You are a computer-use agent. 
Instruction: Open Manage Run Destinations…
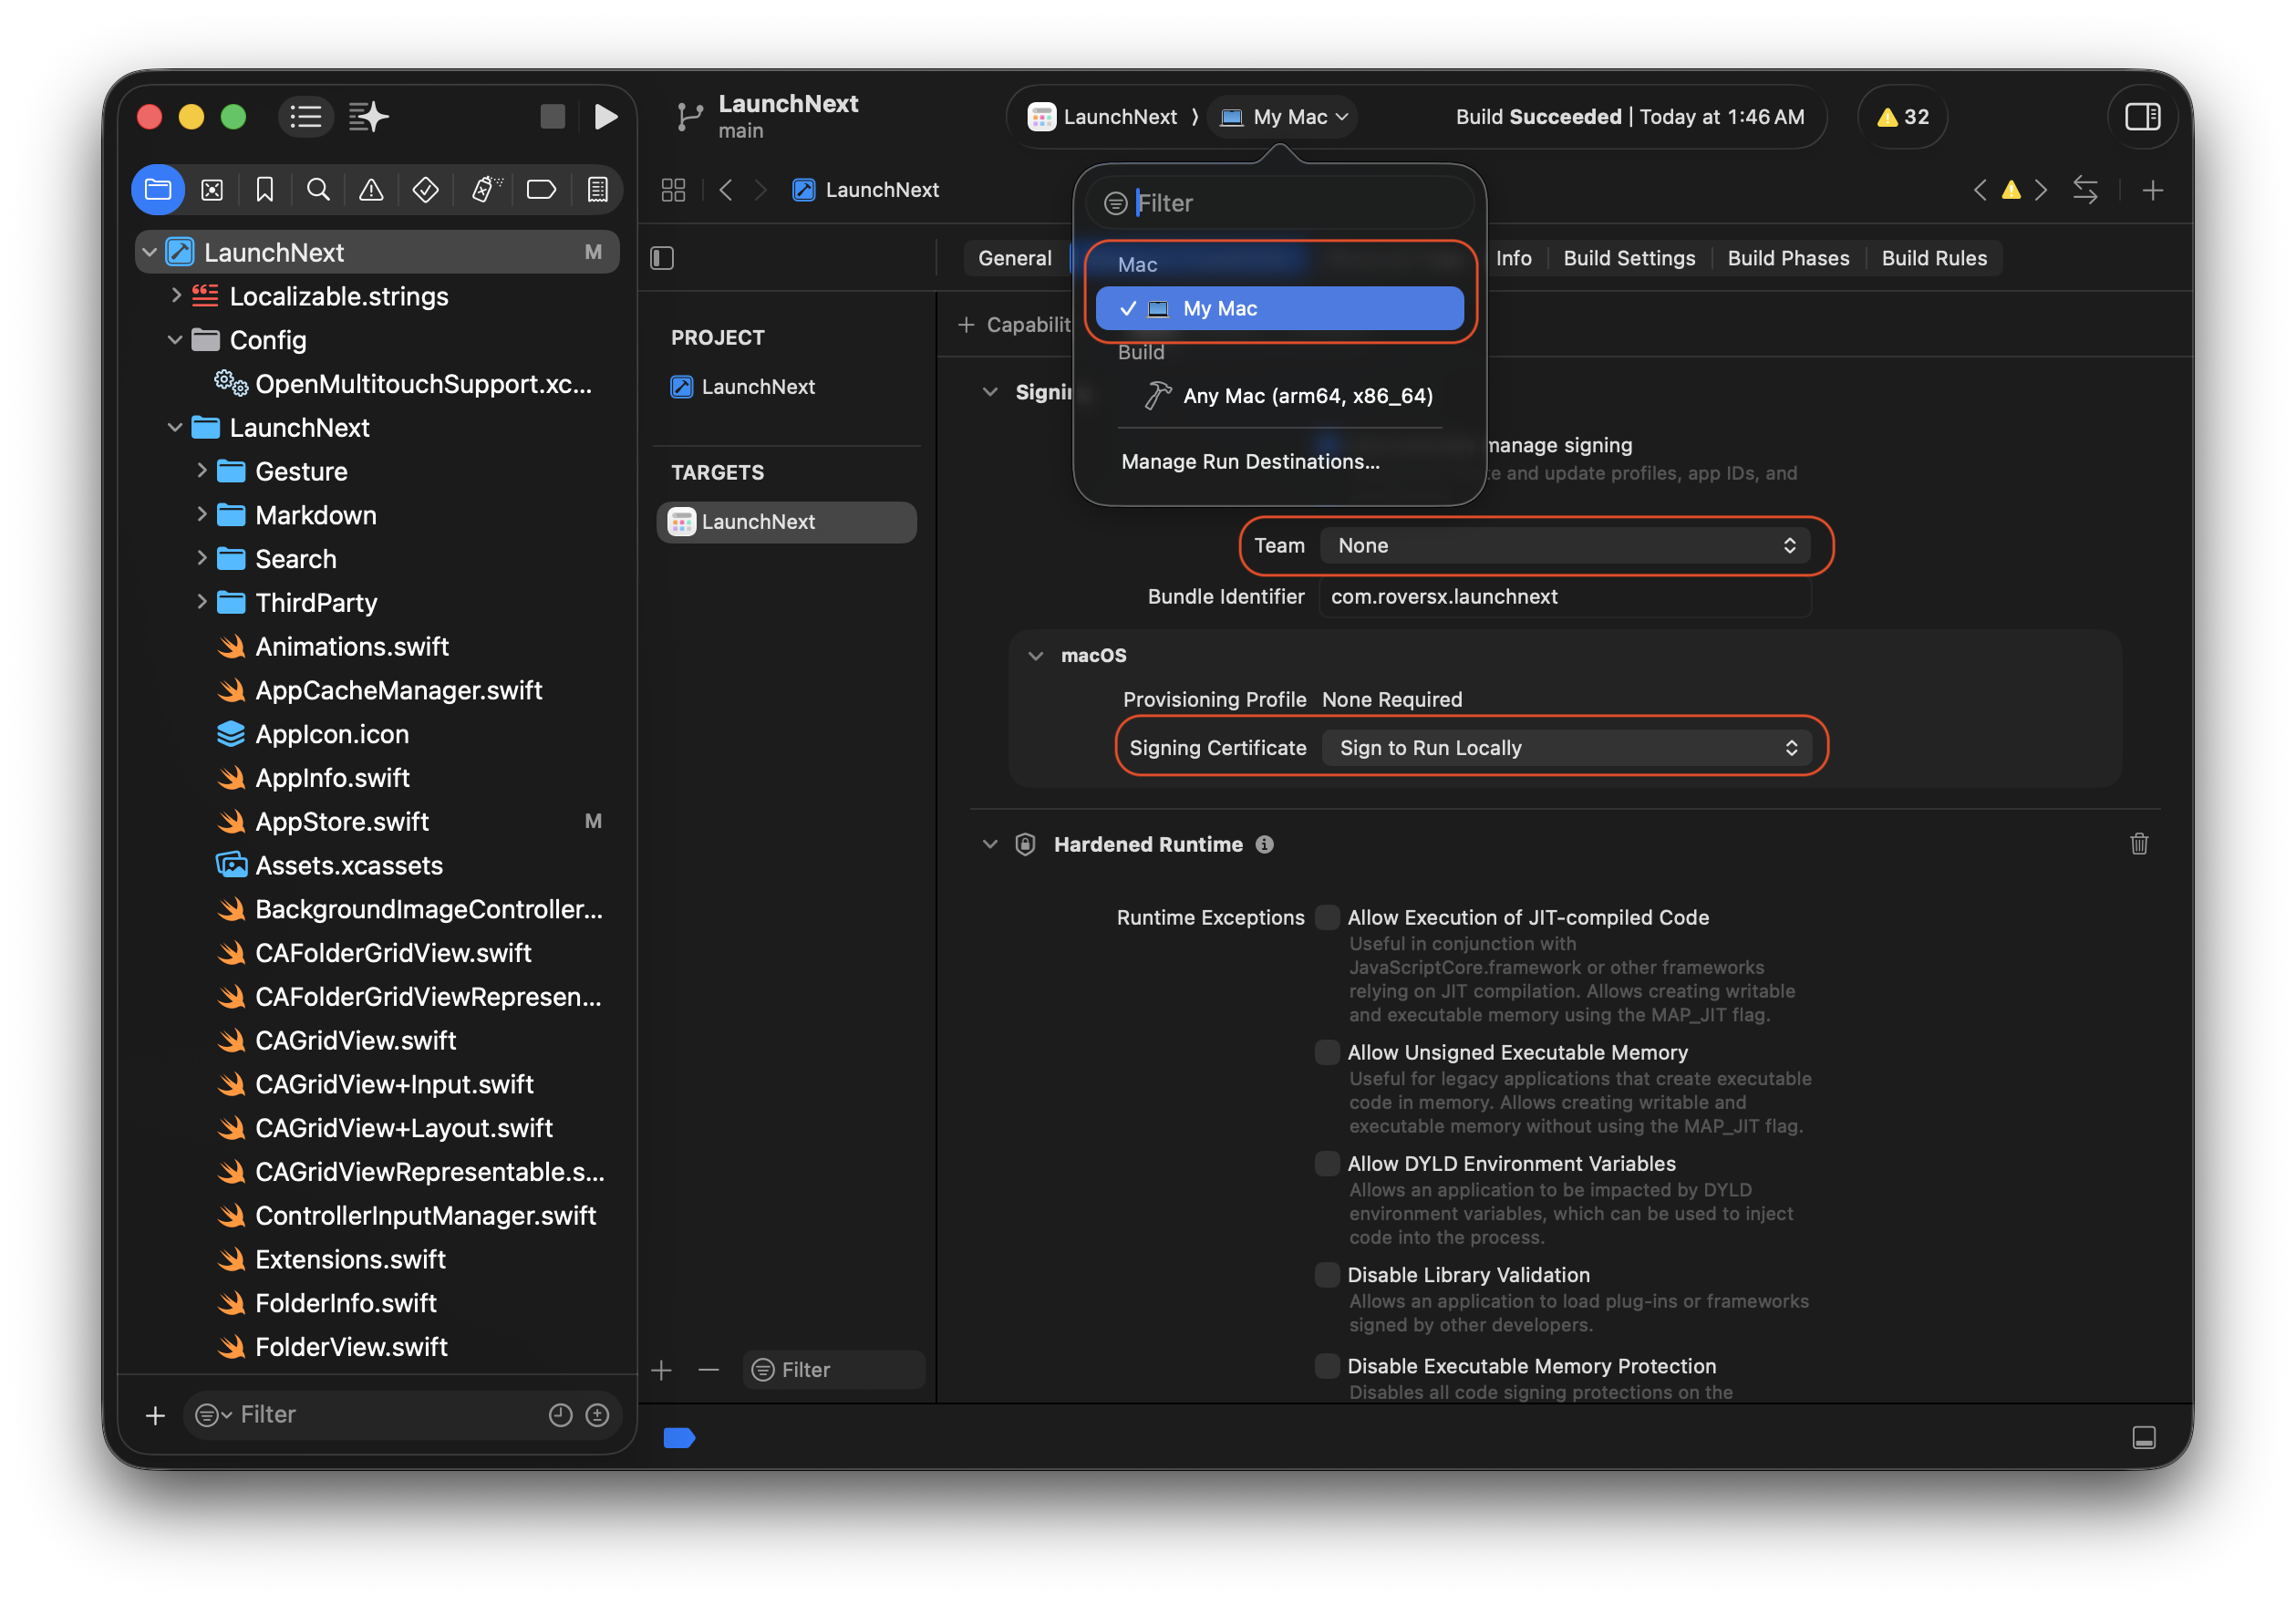(1250, 461)
